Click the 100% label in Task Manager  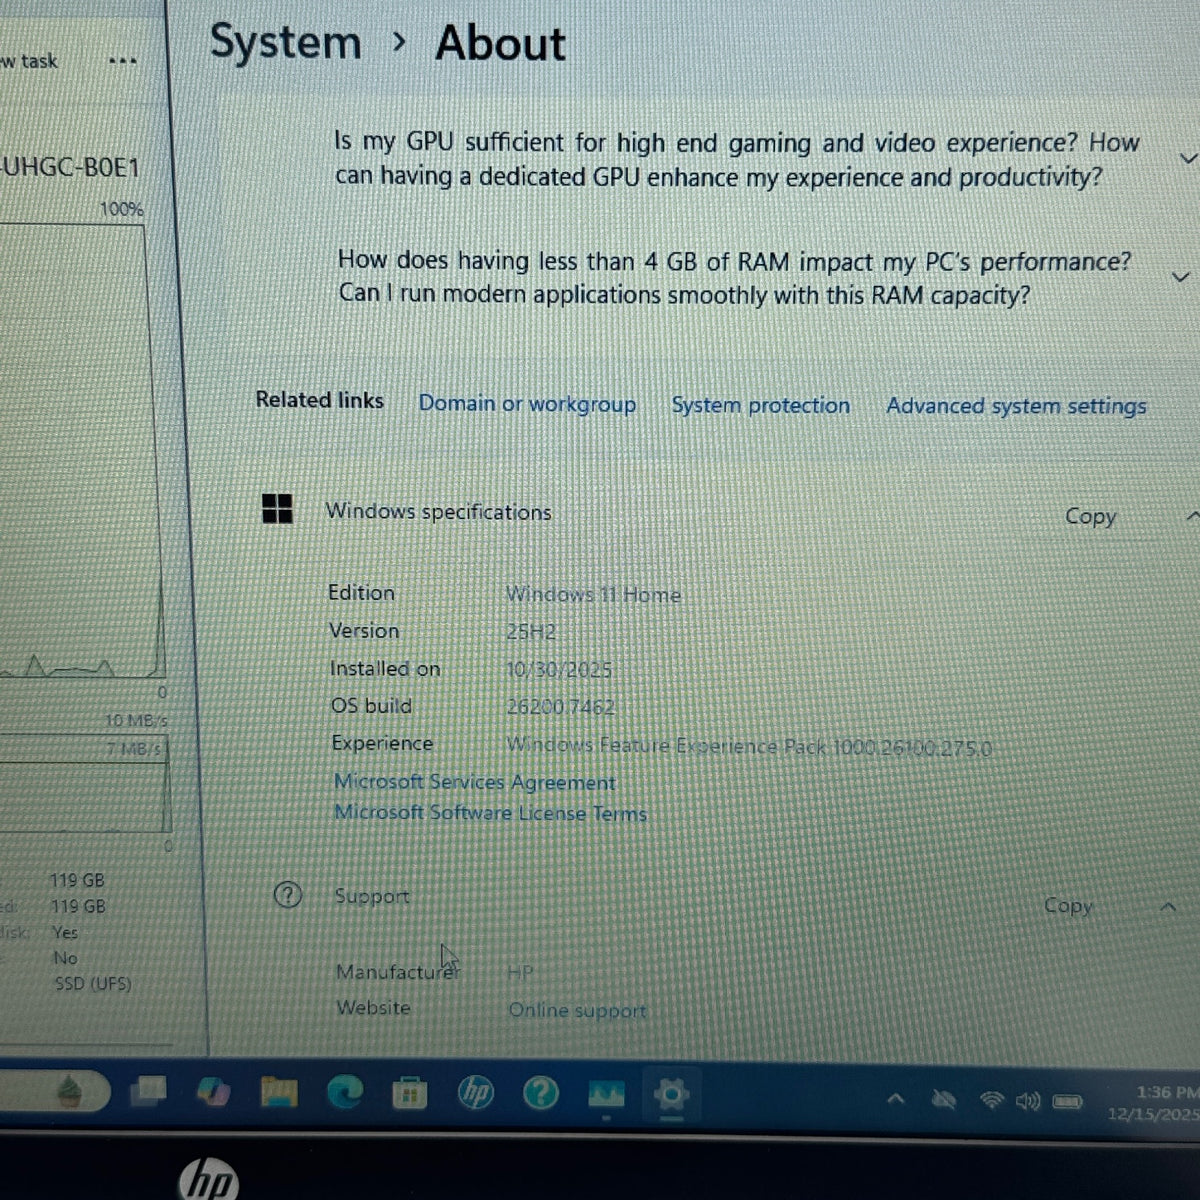coord(121,209)
